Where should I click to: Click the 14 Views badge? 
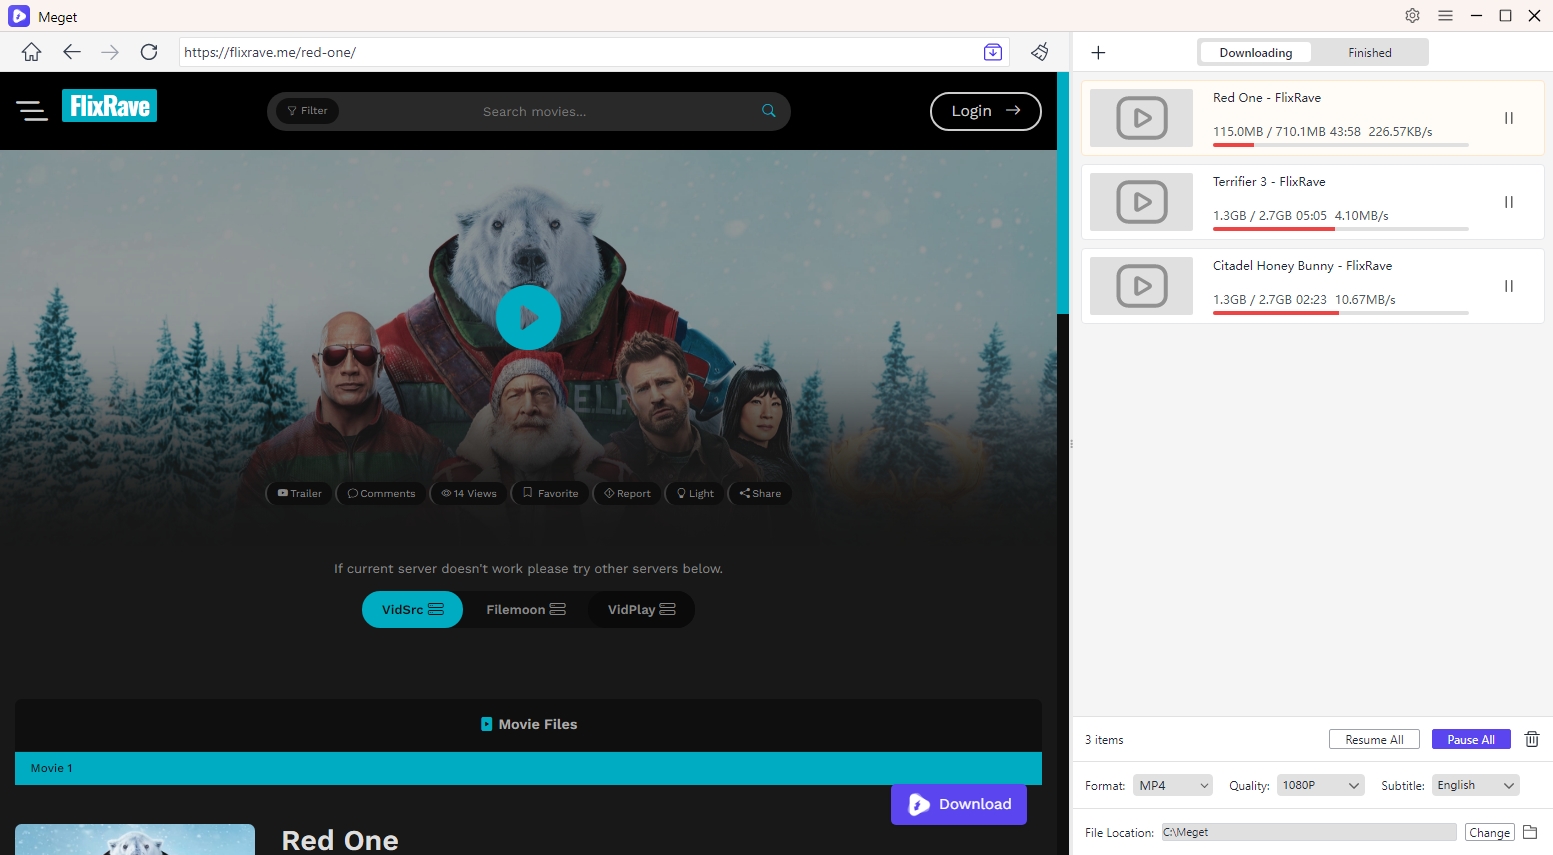tap(469, 493)
